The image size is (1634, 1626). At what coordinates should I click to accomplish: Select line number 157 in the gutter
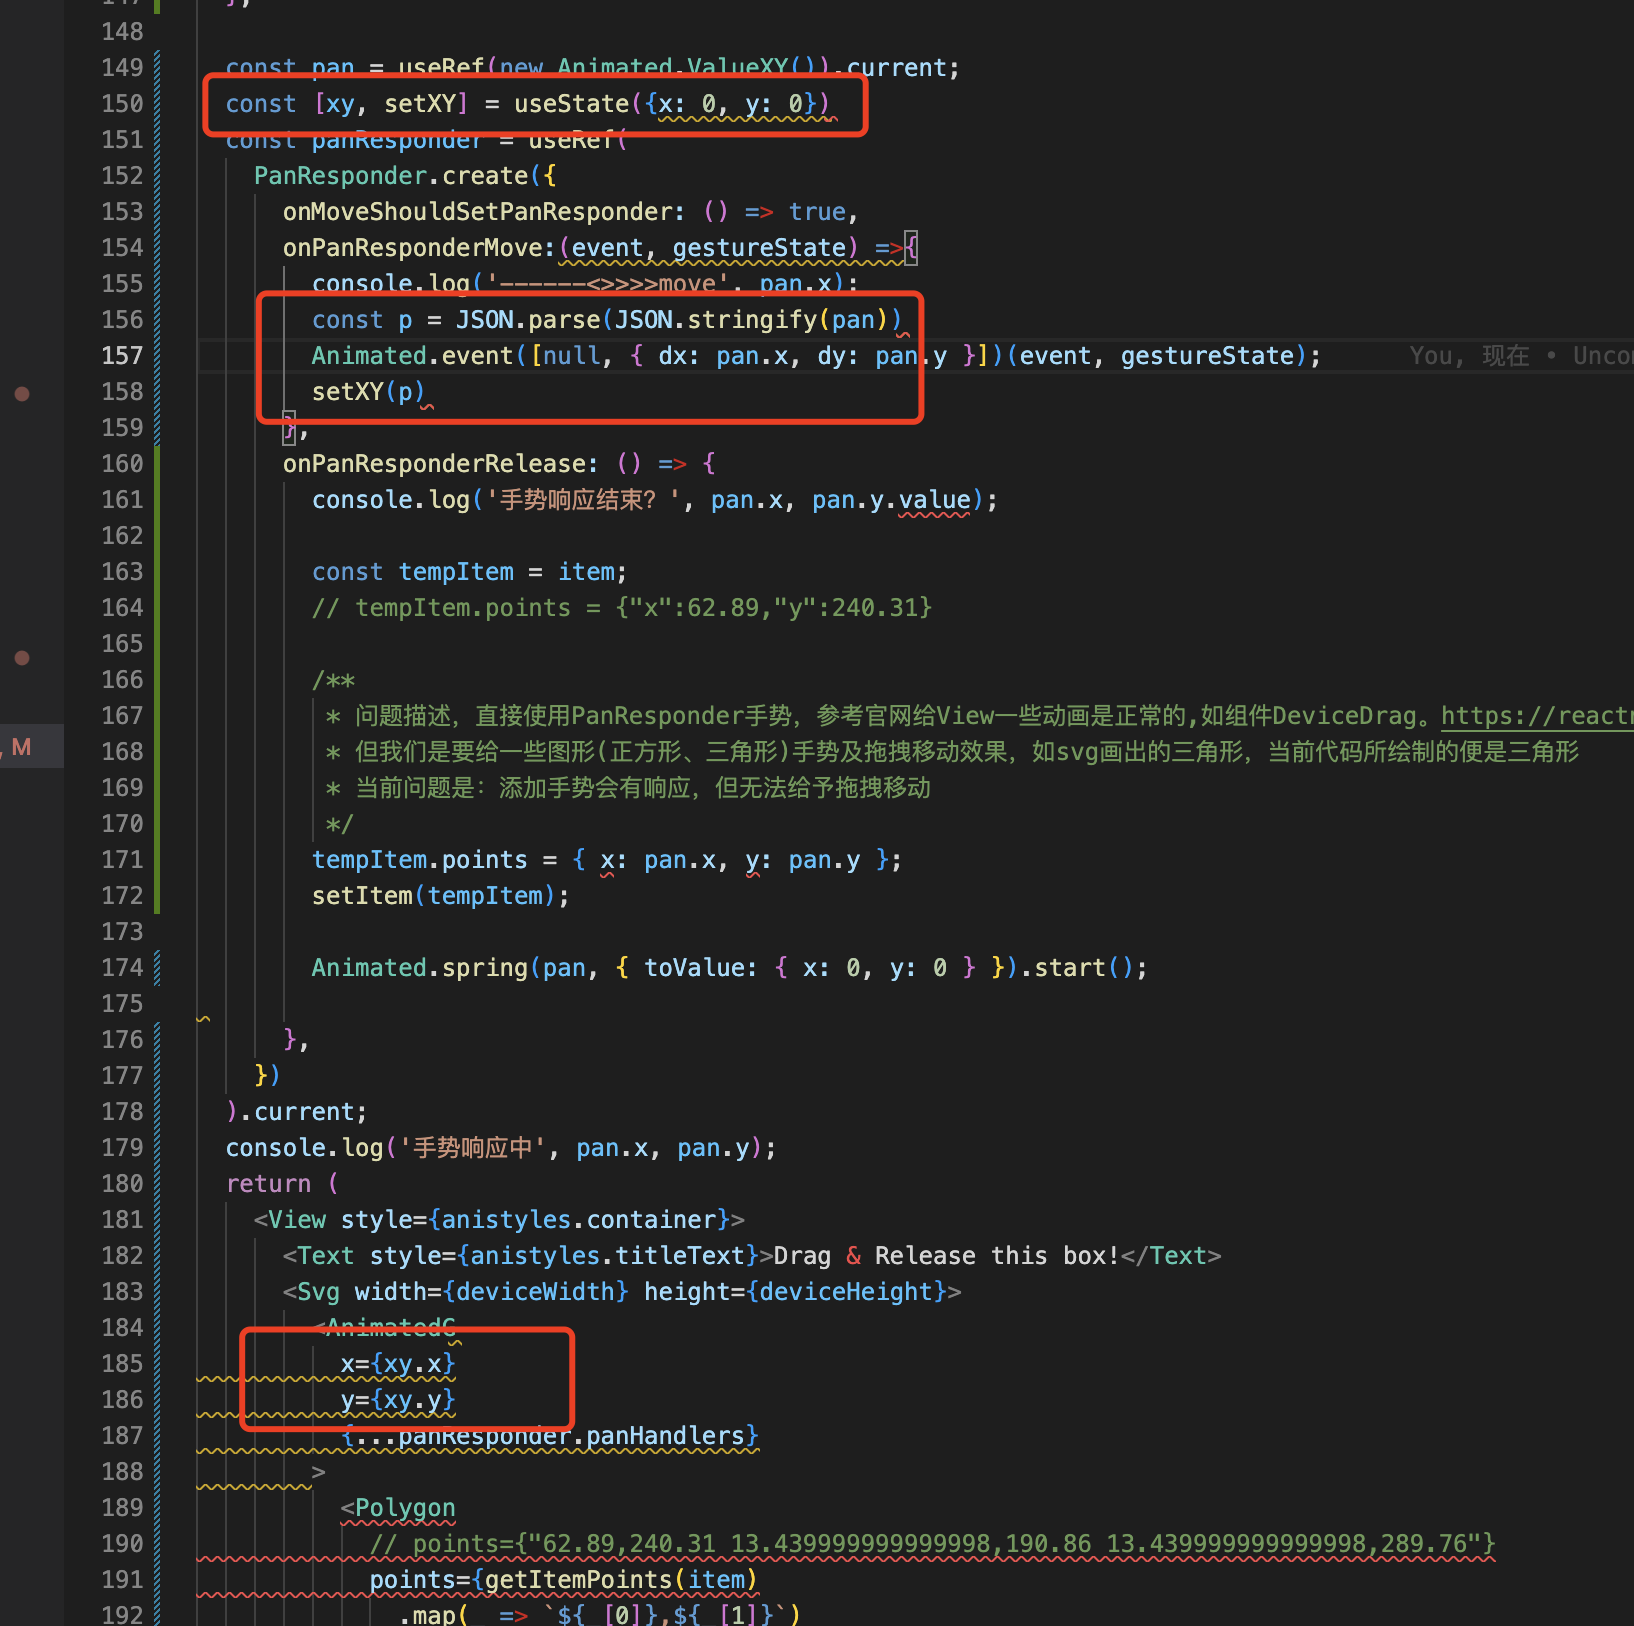122,356
